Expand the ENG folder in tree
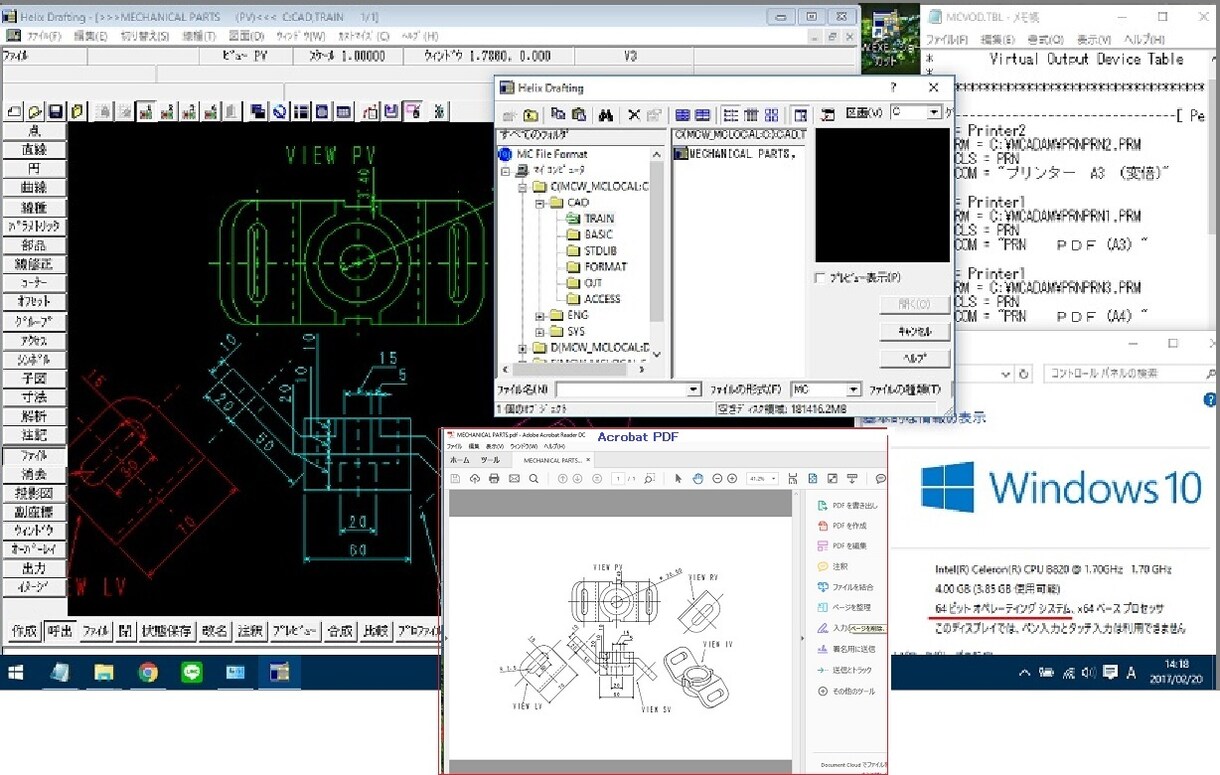Viewport: 1220px width, 775px height. point(540,315)
